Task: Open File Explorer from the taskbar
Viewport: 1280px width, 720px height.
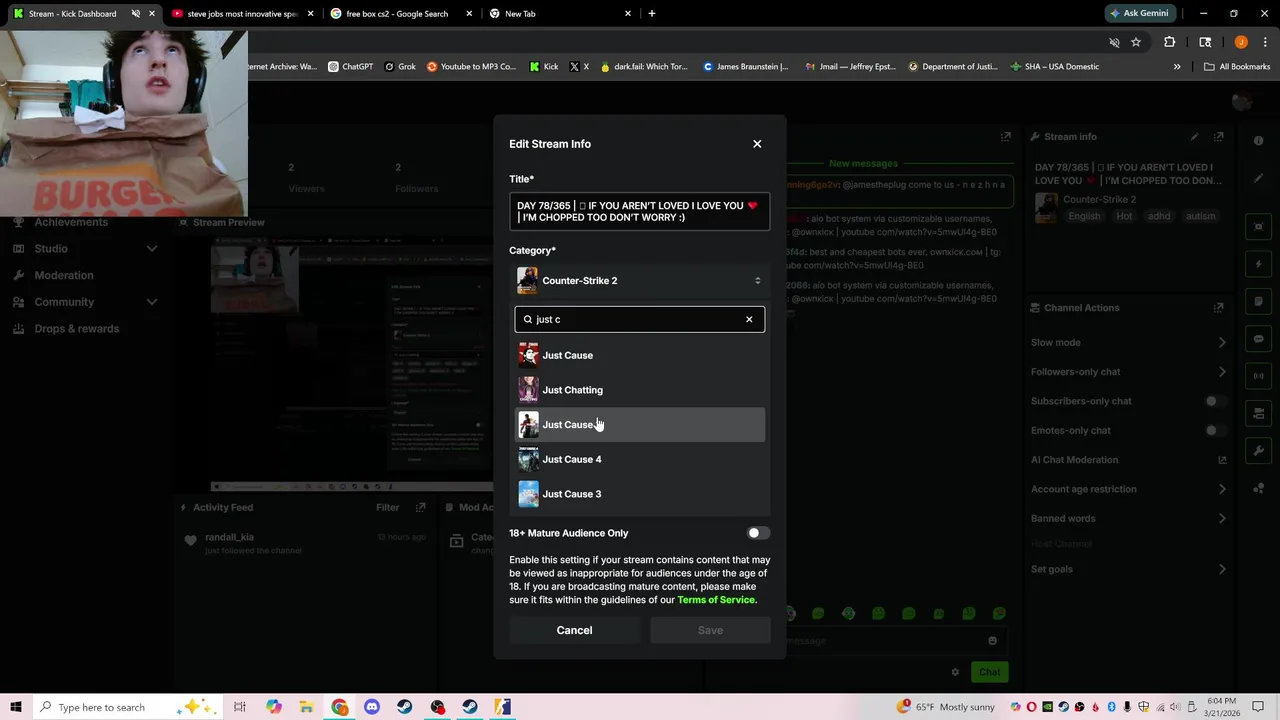Action: pyautogui.click(x=307, y=707)
